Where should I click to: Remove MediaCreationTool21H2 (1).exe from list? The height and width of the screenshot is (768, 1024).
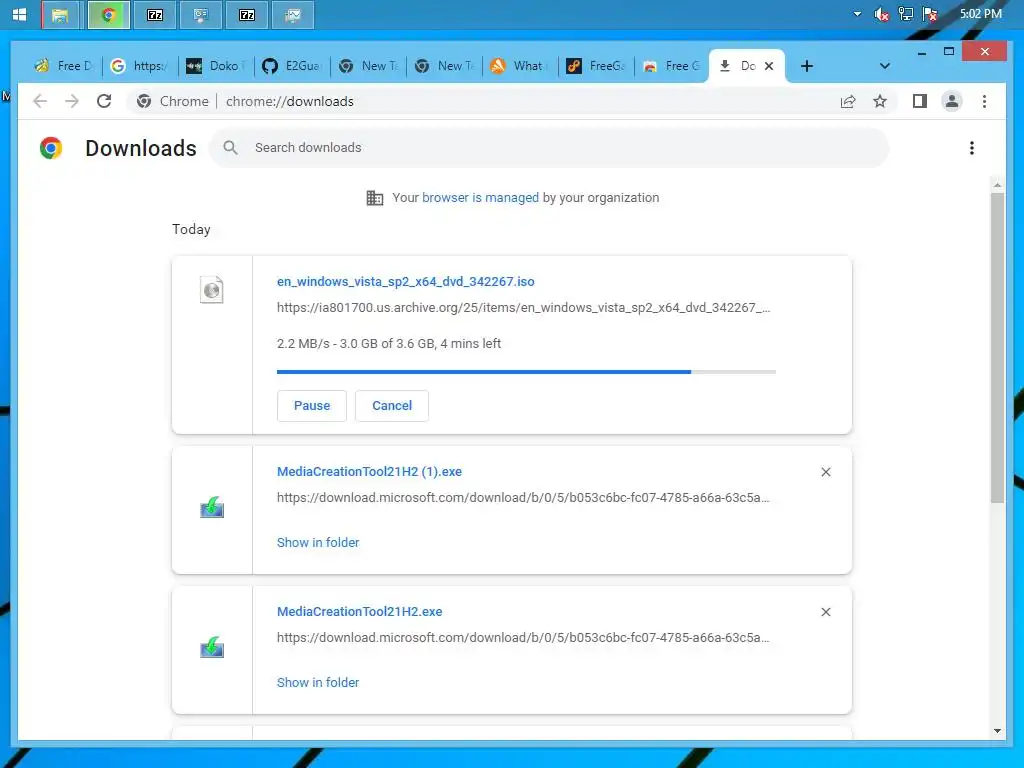(825, 472)
